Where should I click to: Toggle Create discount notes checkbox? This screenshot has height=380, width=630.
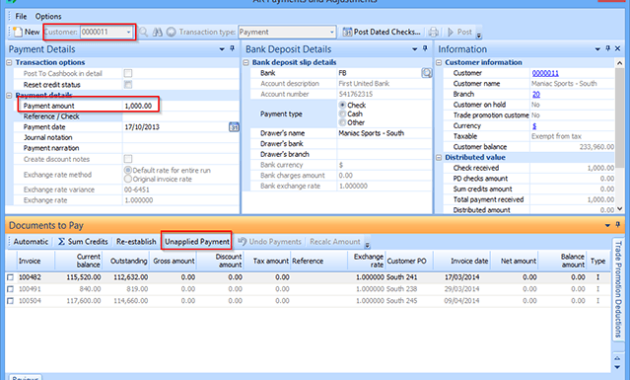(x=128, y=159)
